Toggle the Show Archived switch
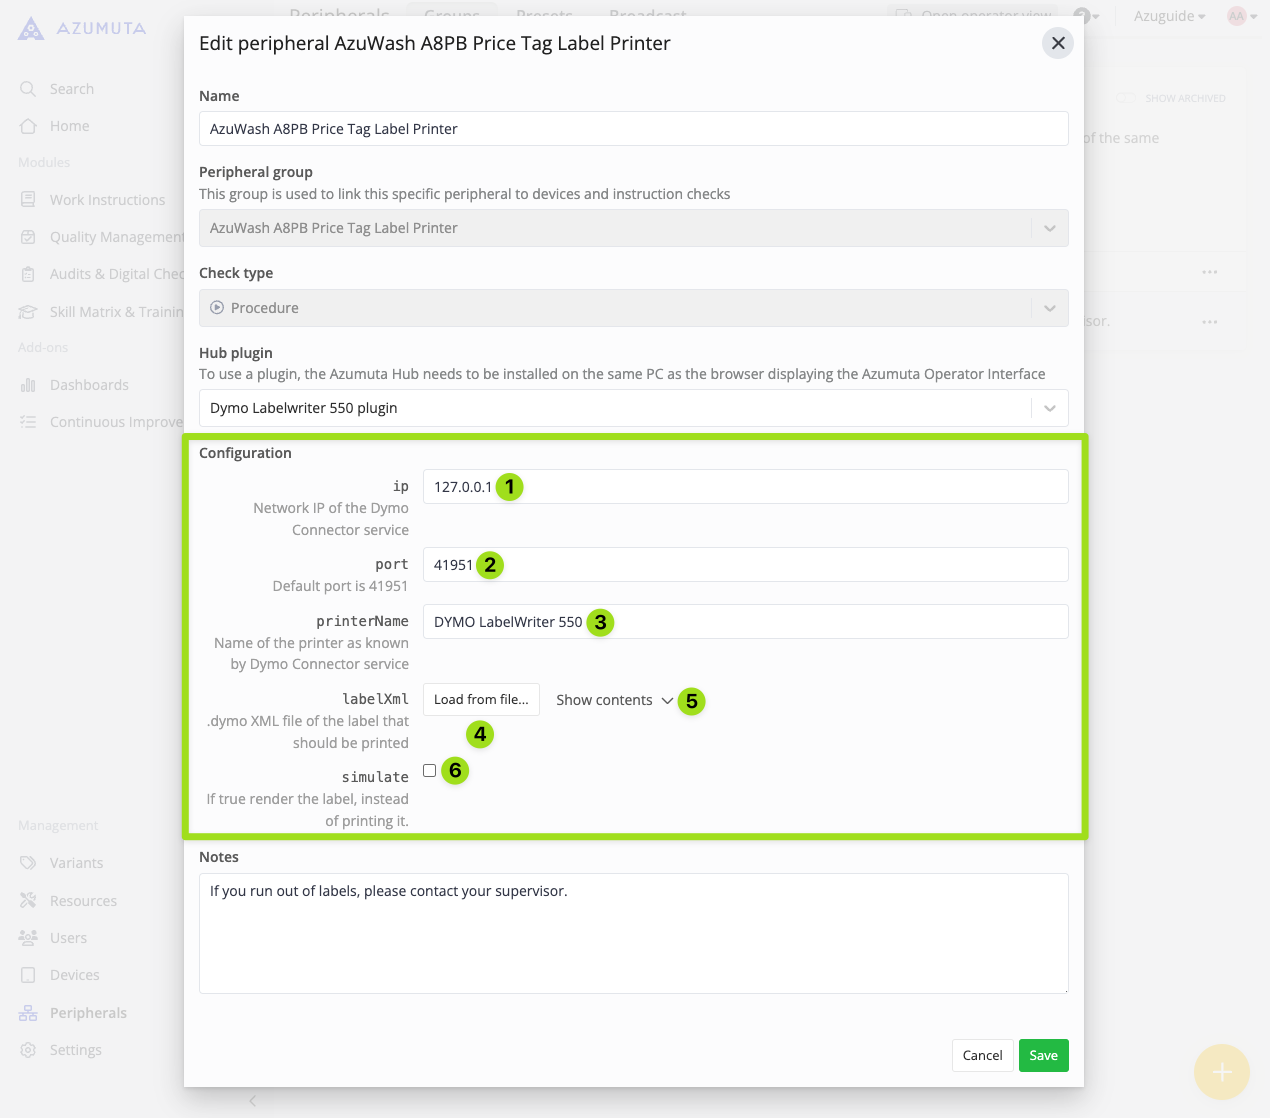 tap(1126, 98)
